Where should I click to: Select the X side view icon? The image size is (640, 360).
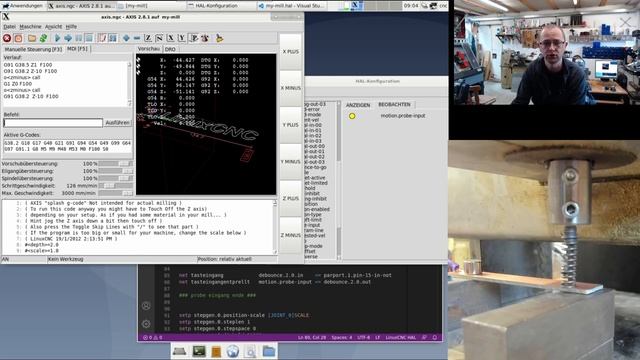171,38
